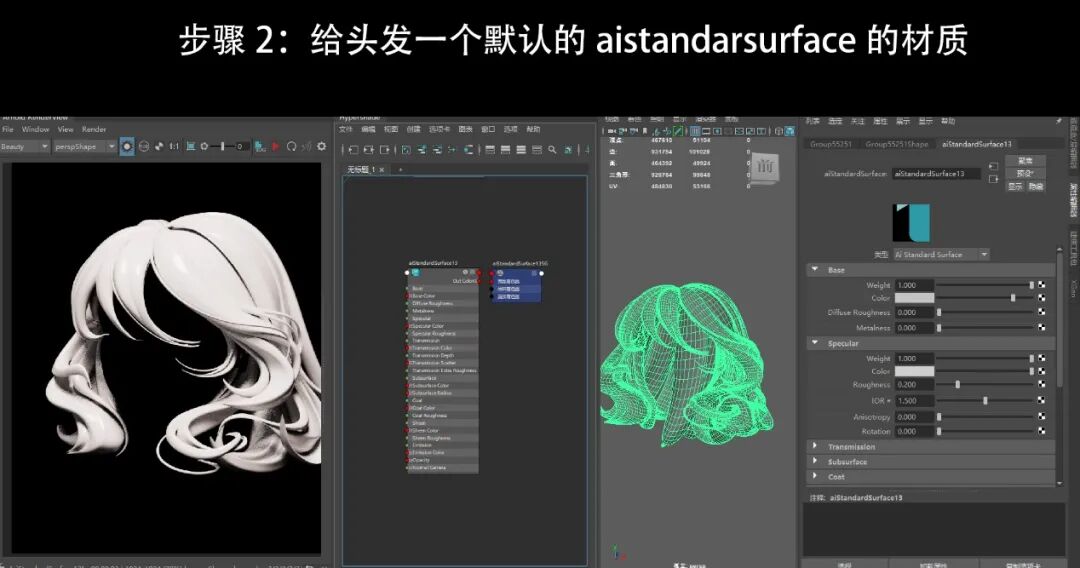Click the Base Color swatch
Screen dimensions: 1080x568
coord(914,298)
